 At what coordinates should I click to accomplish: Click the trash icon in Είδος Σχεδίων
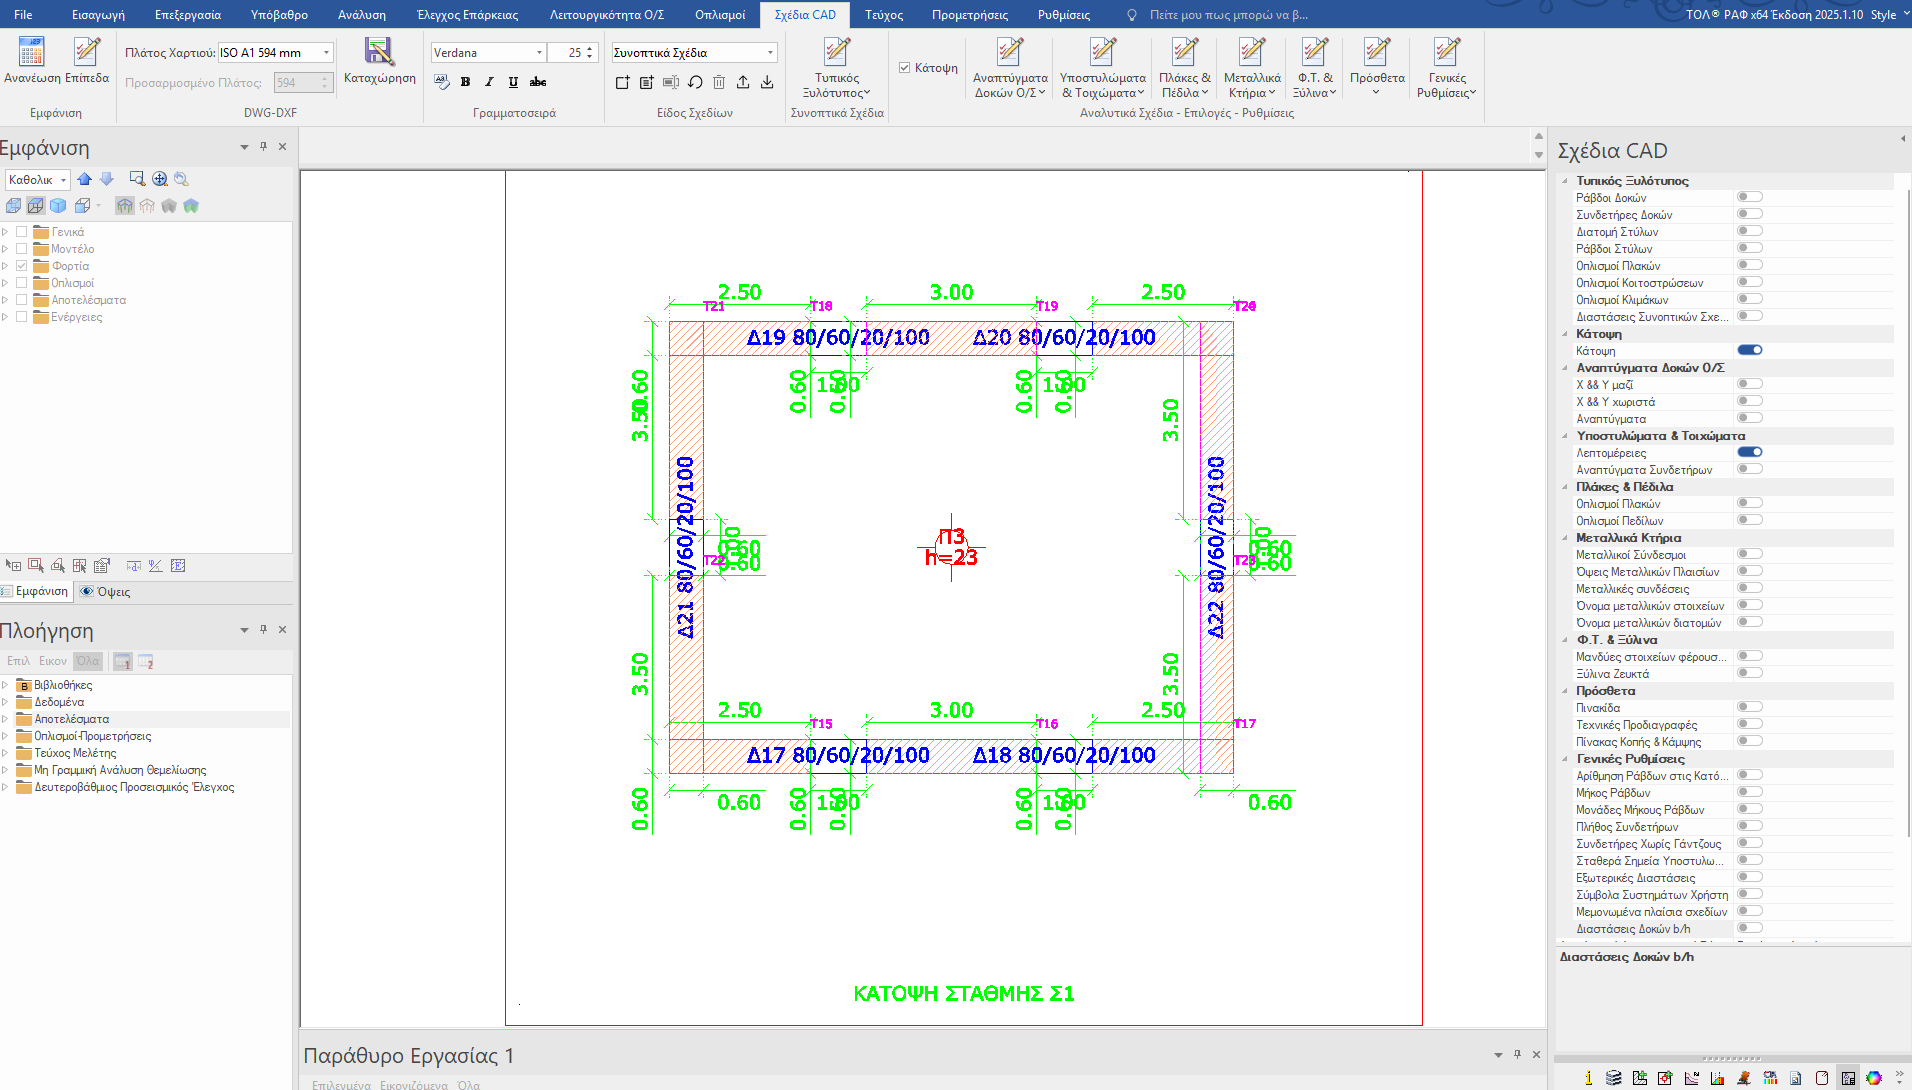[719, 82]
